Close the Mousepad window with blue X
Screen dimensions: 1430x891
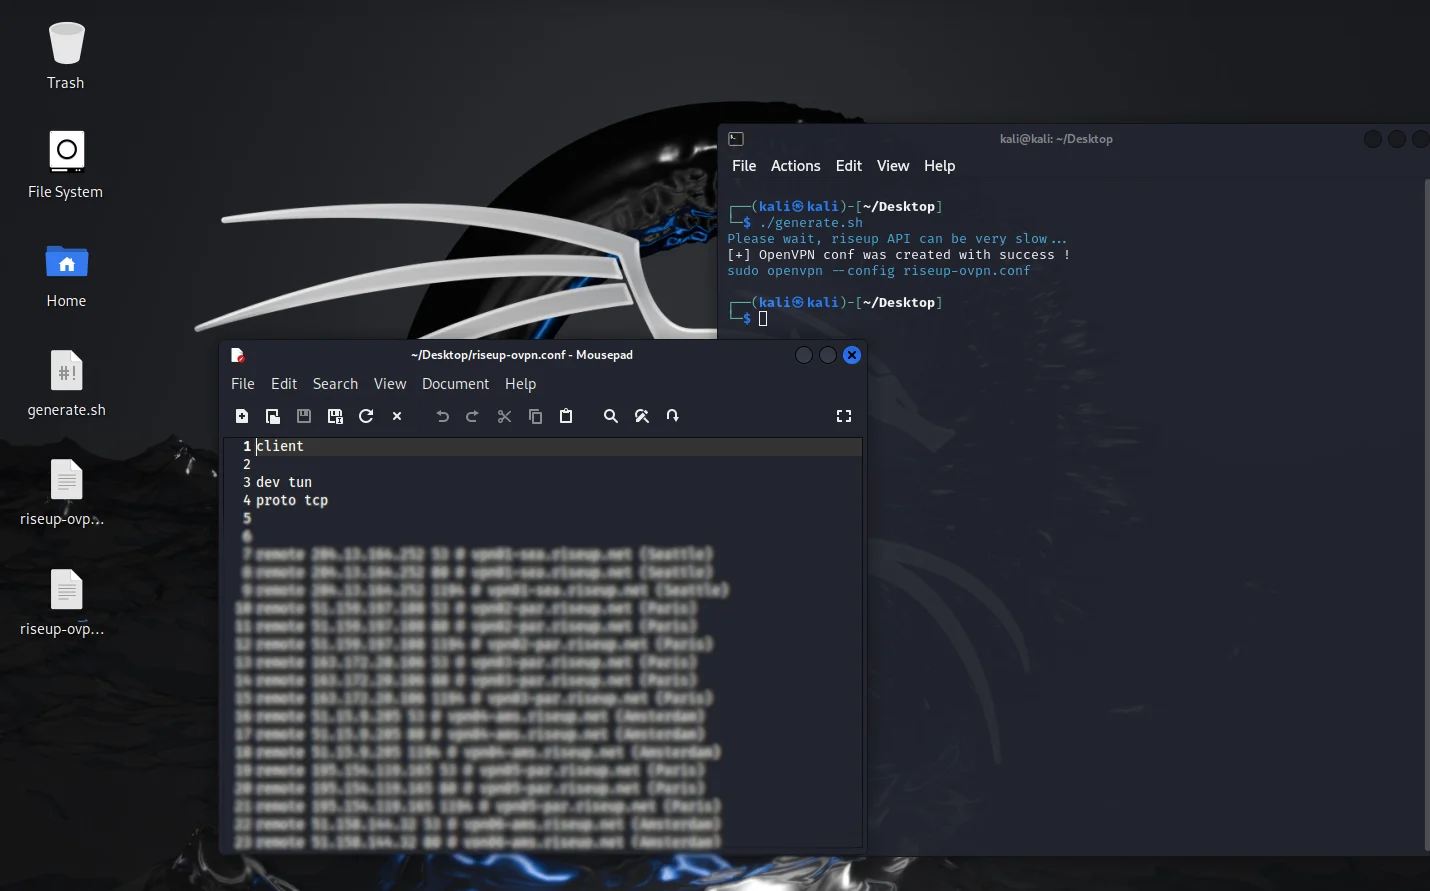click(x=852, y=355)
